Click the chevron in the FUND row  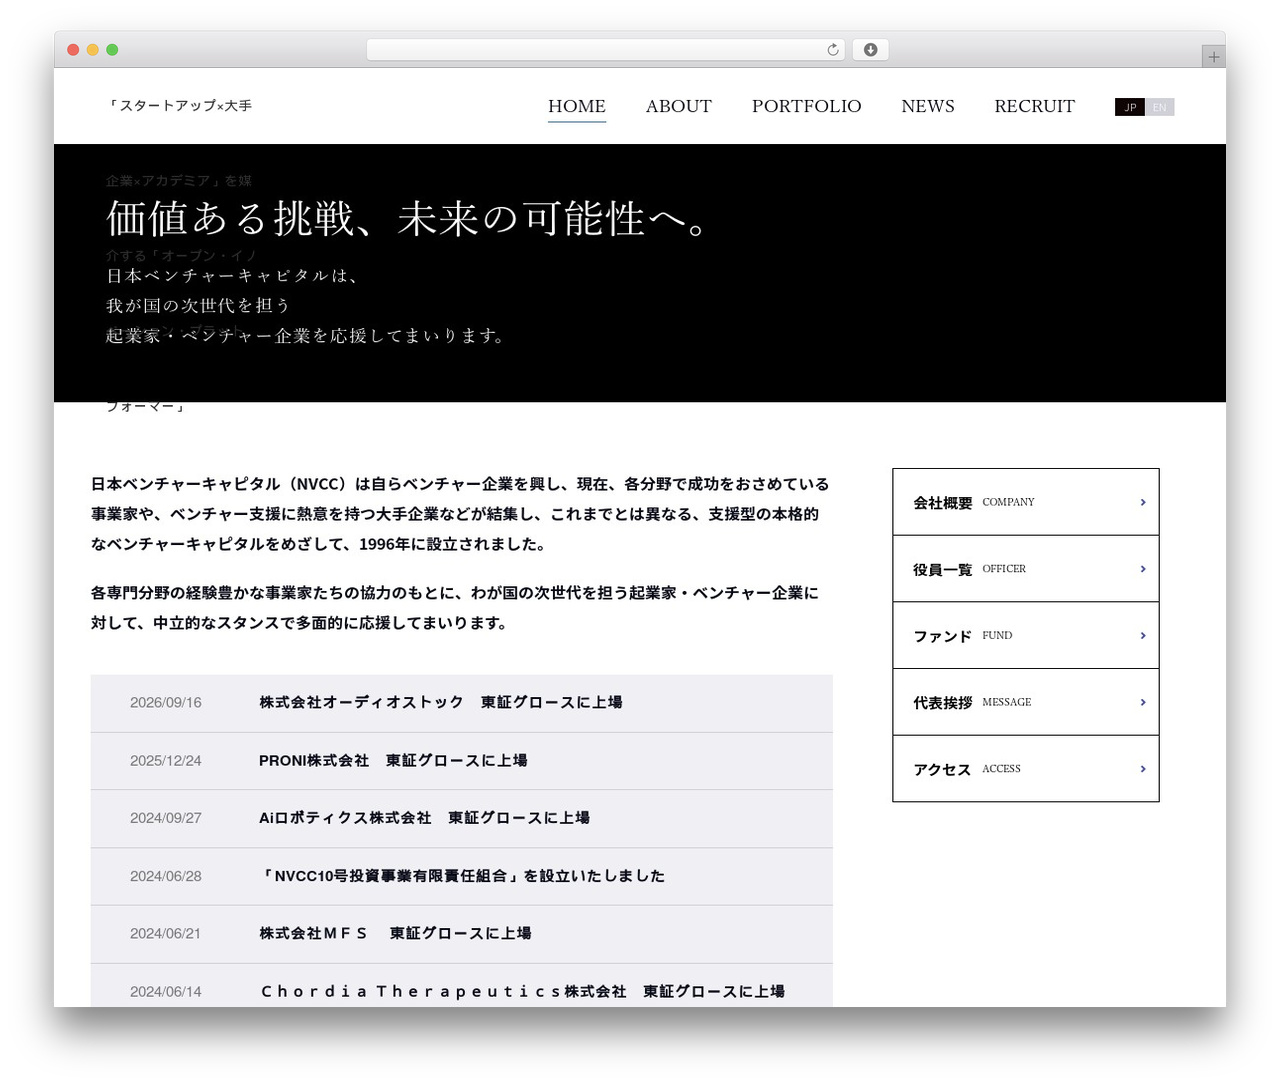click(x=1143, y=635)
